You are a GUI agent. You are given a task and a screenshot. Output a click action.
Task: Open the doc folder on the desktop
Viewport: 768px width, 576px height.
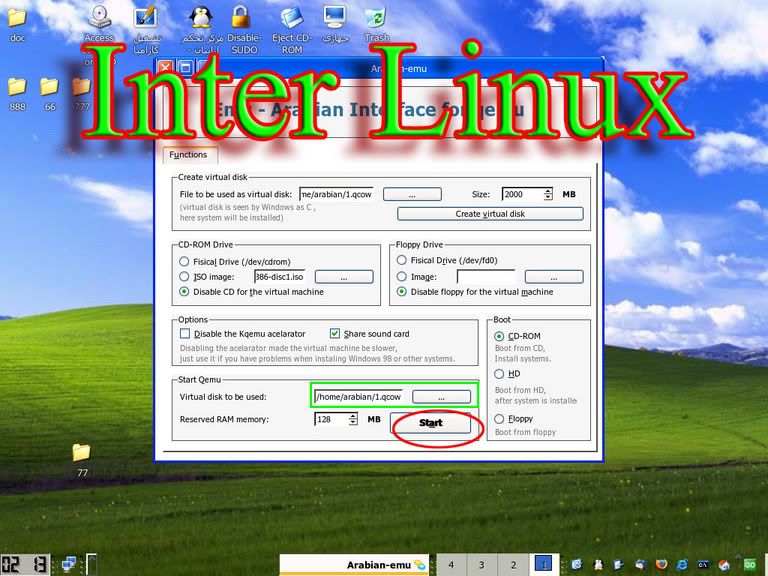tap(17, 18)
